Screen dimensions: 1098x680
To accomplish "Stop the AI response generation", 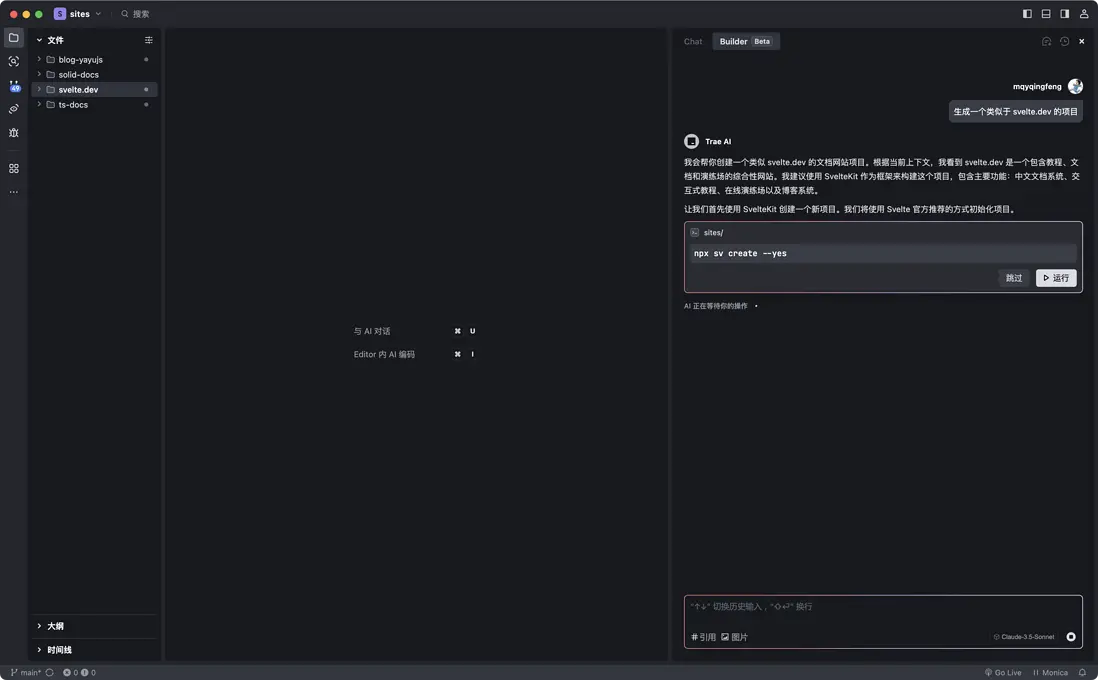I will 1071,637.
